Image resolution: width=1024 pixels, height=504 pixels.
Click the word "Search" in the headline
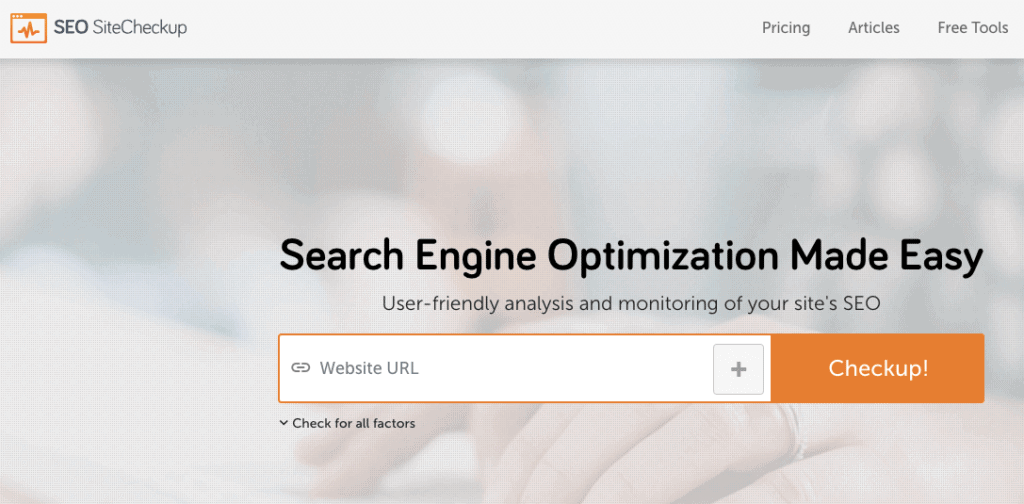[341, 257]
